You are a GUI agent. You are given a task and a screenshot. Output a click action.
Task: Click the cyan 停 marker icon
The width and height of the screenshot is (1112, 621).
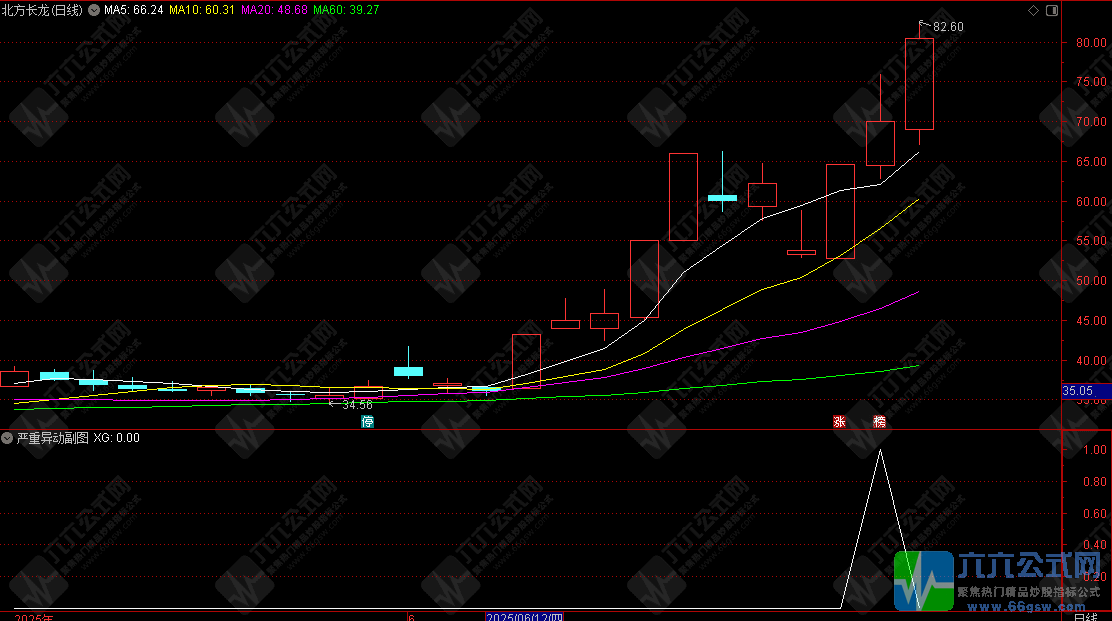[x=367, y=422]
